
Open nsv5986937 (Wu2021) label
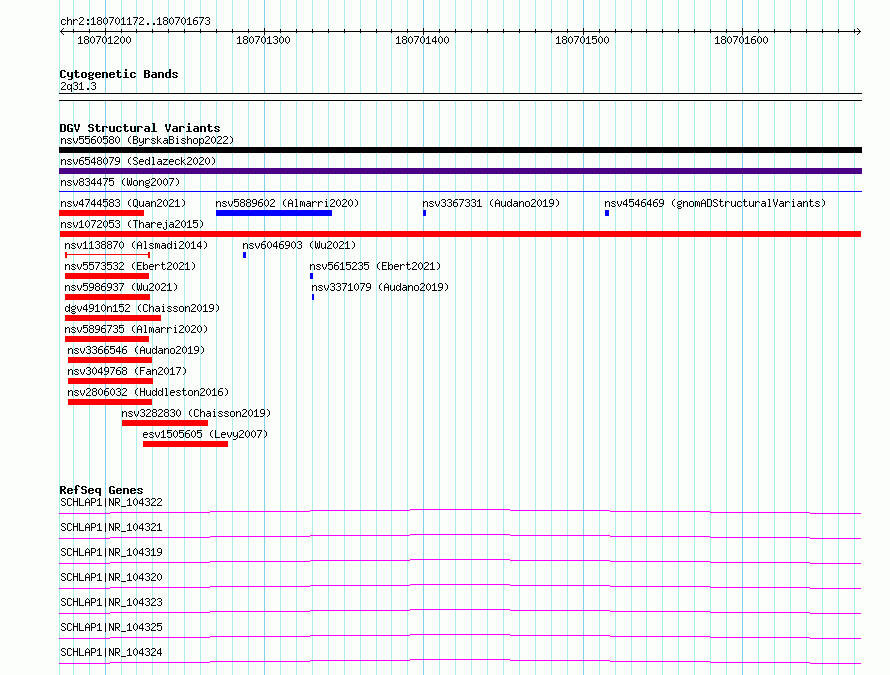(121, 287)
